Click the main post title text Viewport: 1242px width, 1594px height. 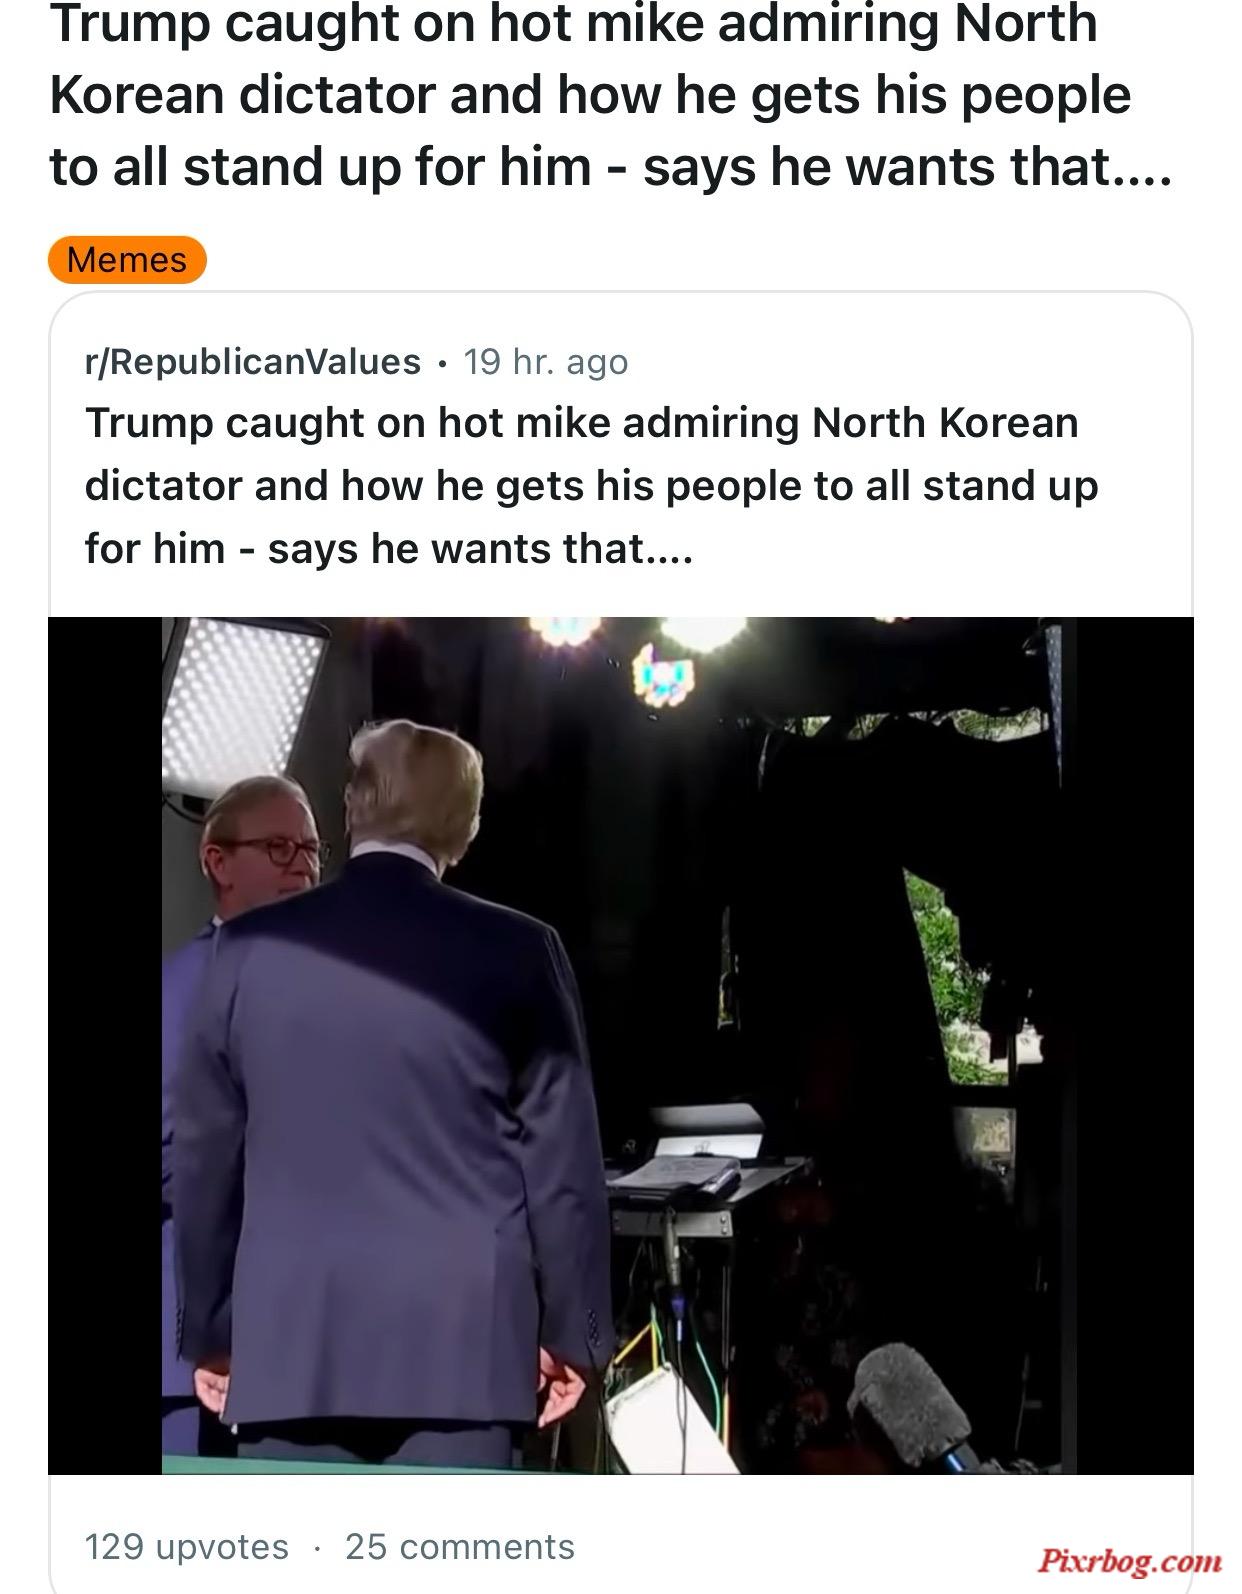608,95
